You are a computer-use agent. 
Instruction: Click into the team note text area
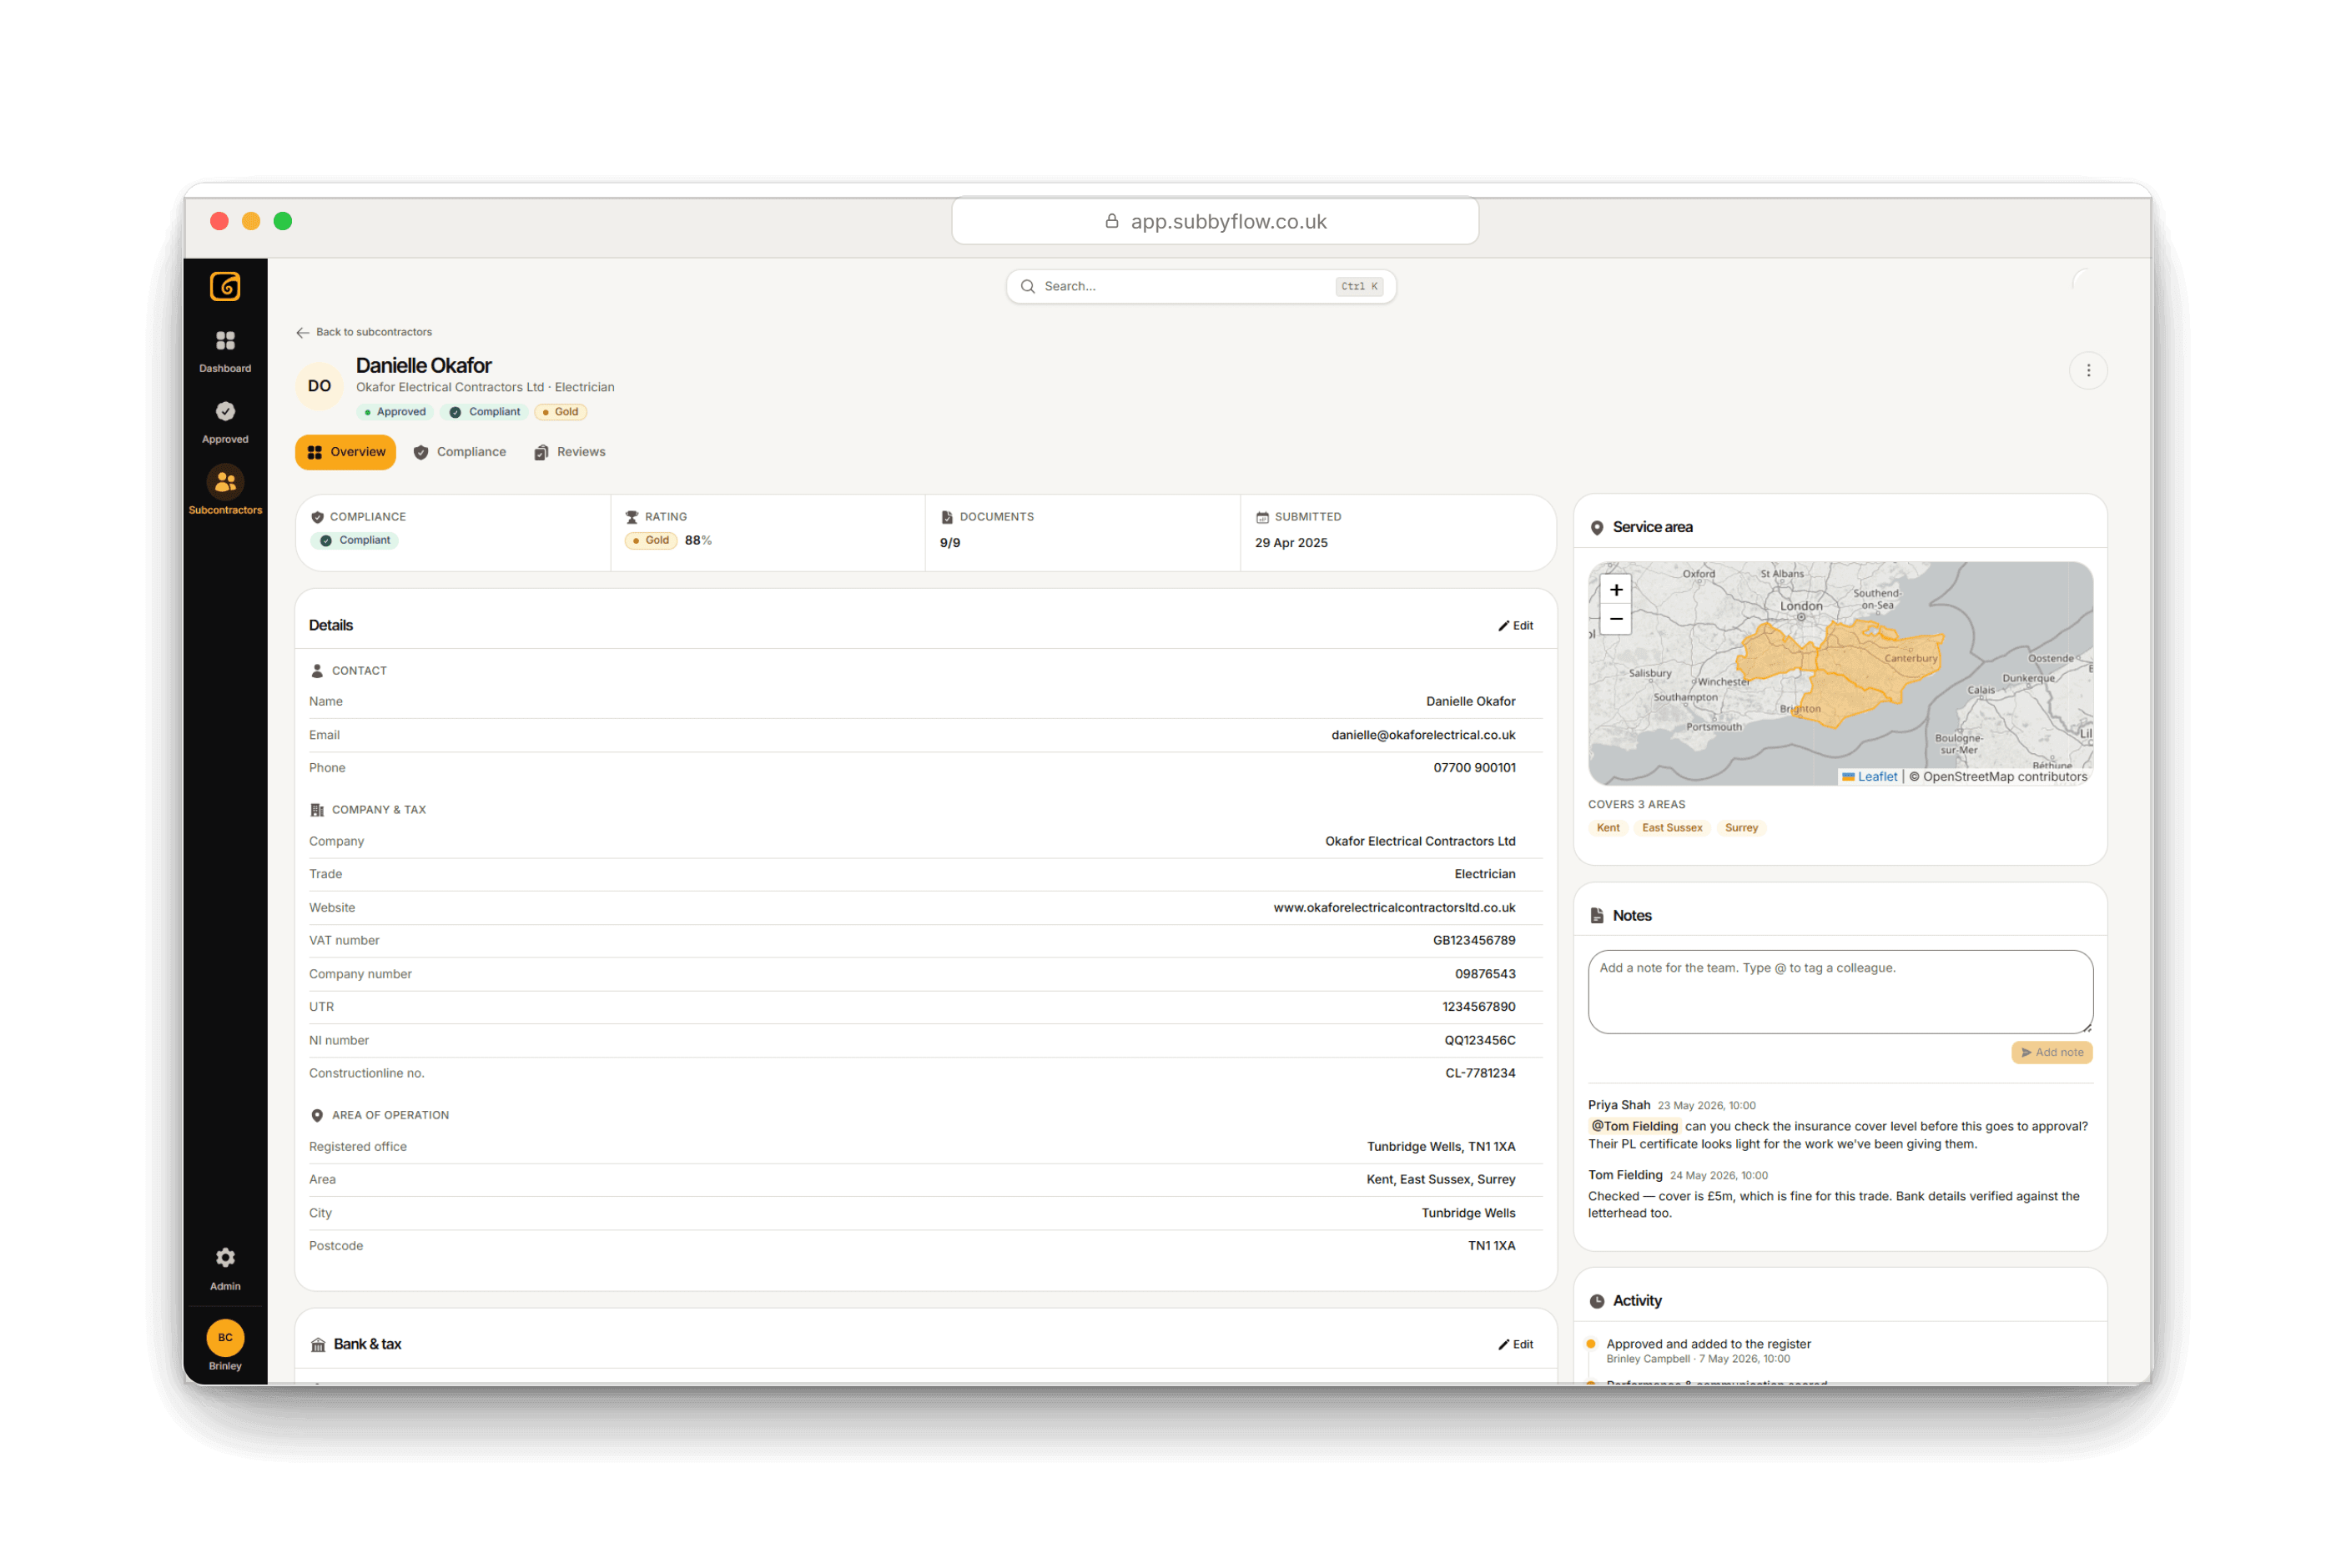tap(1840, 992)
